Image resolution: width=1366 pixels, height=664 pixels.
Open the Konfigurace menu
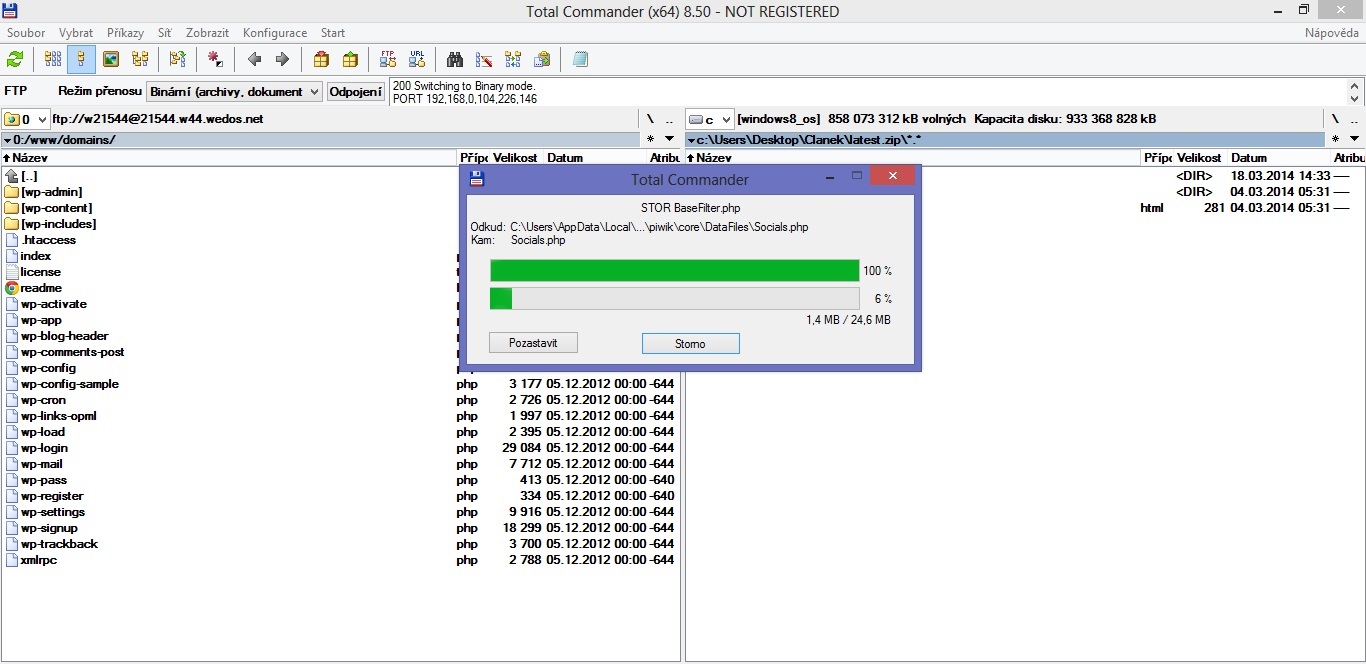pyautogui.click(x=275, y=33)
